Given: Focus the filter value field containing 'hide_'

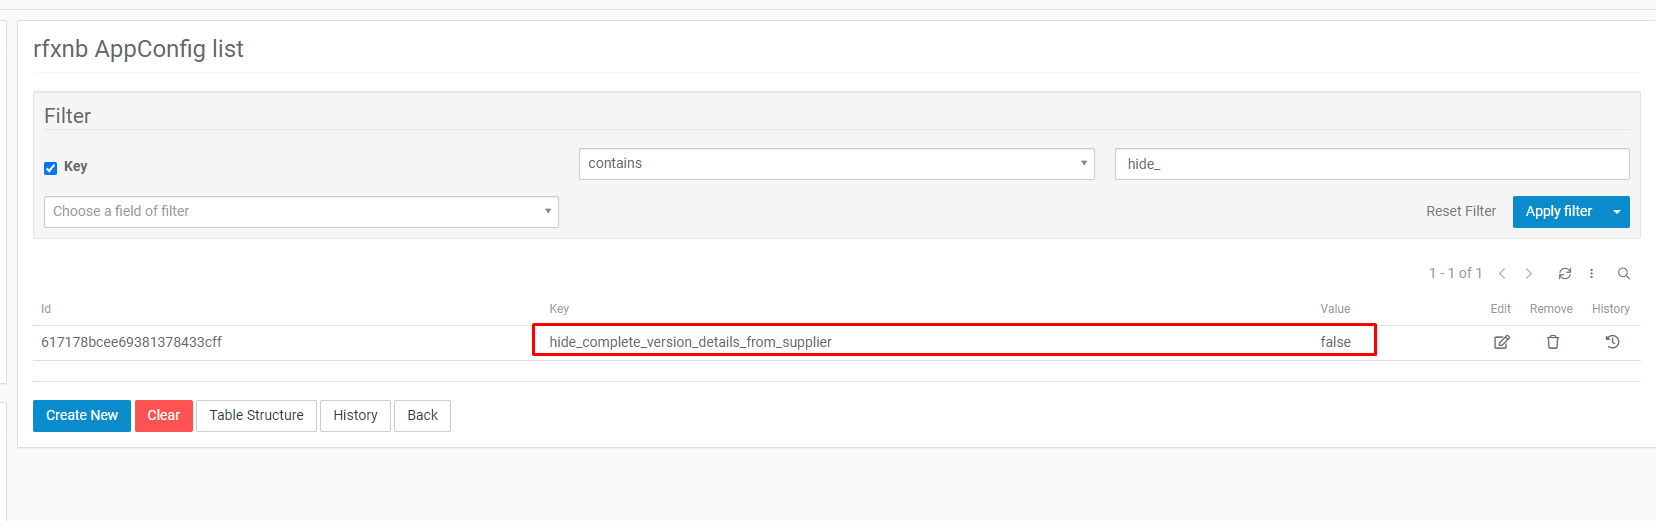Looking at the screenshot, I should point(1371,164).
